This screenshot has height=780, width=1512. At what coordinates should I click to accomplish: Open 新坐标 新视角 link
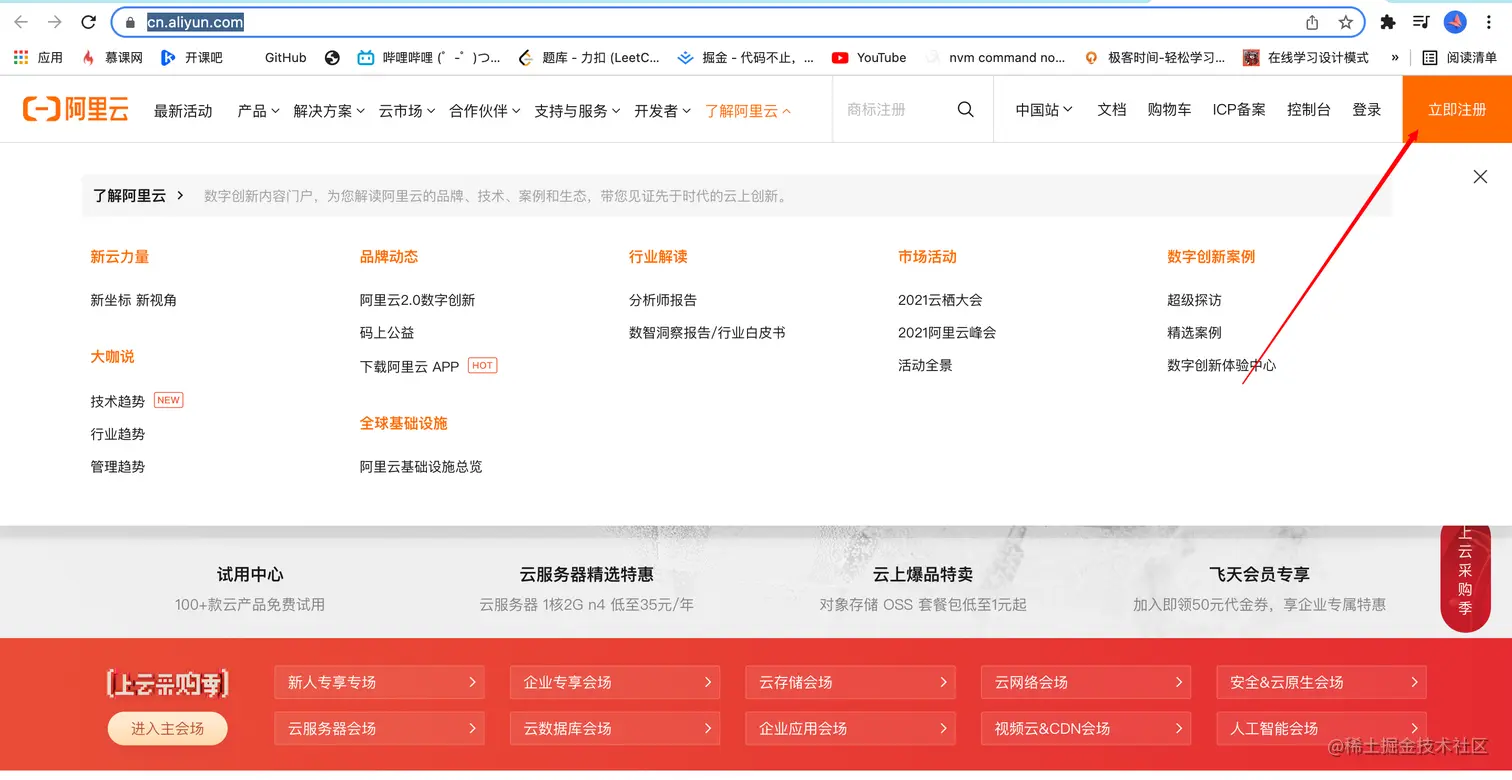coord(133,300)
